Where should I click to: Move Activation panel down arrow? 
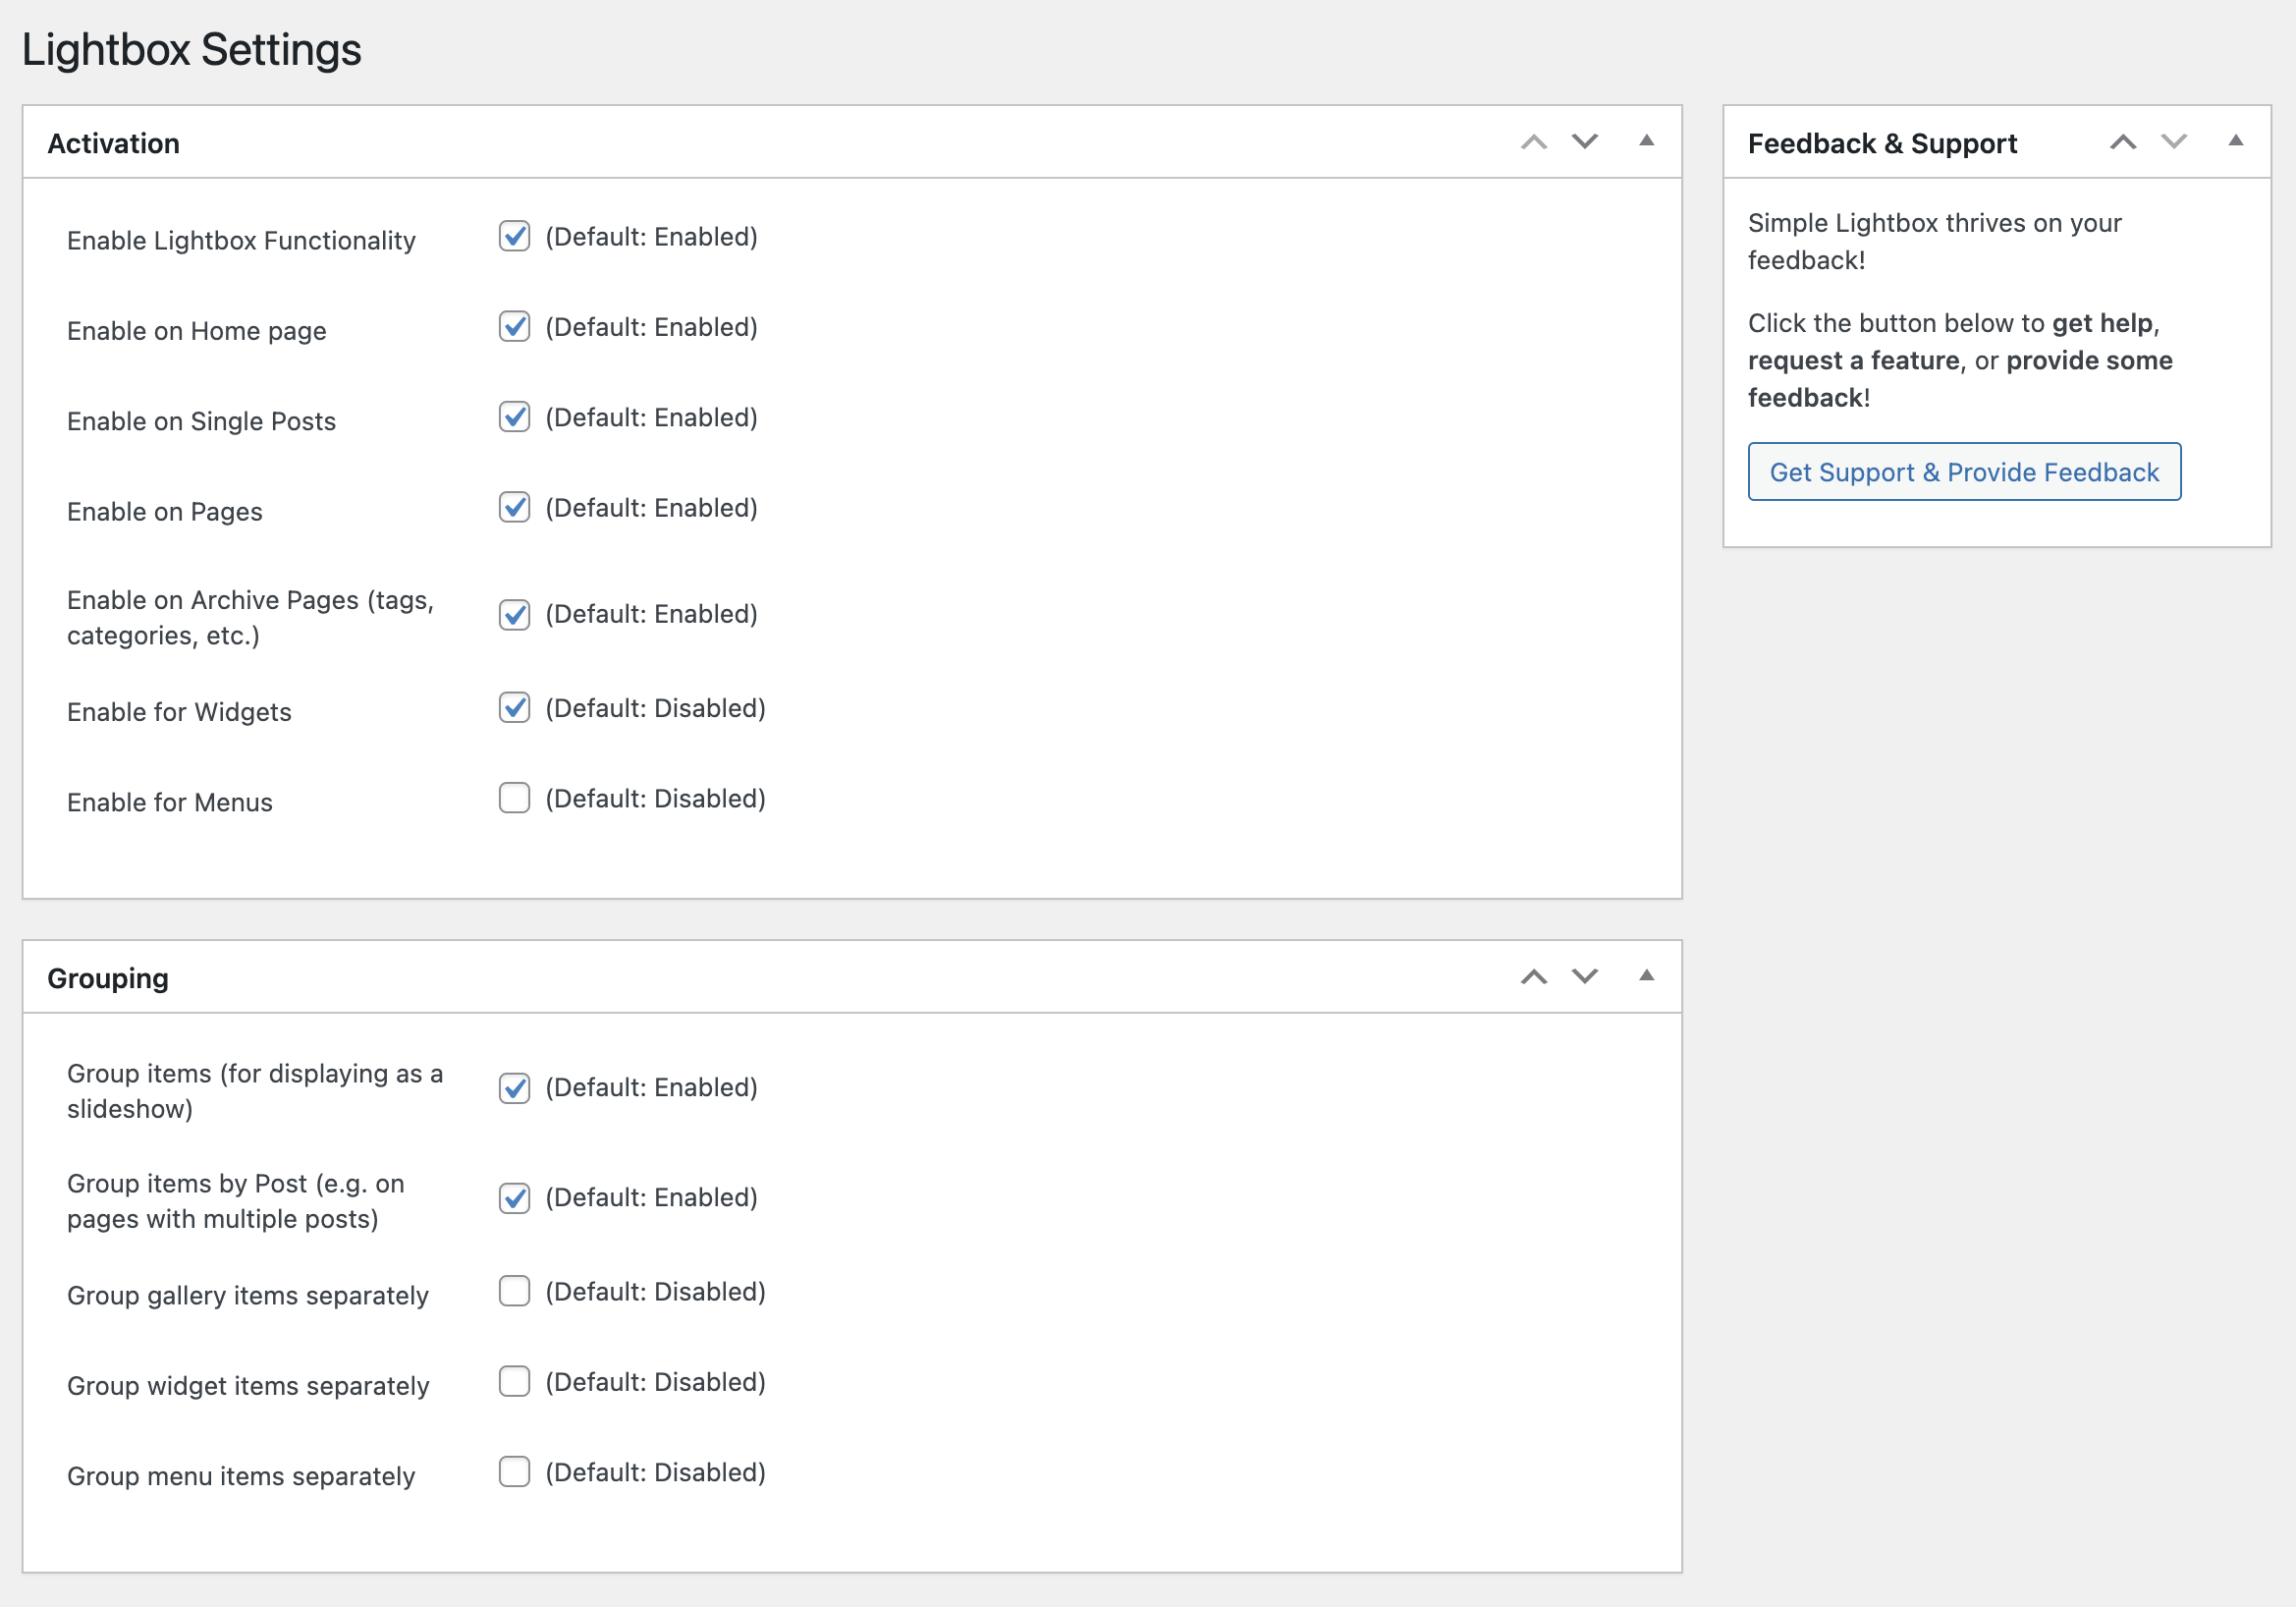(x=1584, y=142)
